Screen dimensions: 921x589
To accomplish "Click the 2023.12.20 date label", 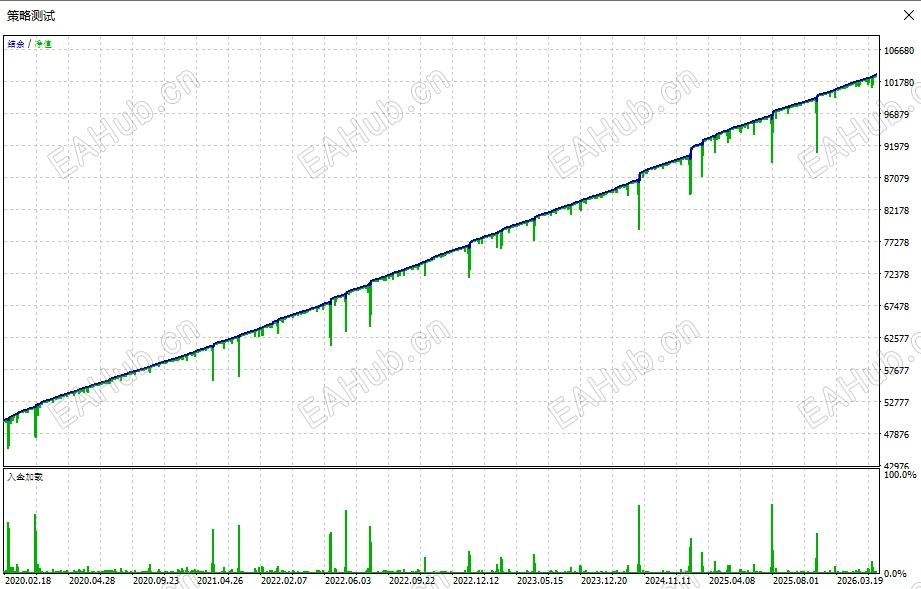I will pyautogui.click(x=604, y=581).
